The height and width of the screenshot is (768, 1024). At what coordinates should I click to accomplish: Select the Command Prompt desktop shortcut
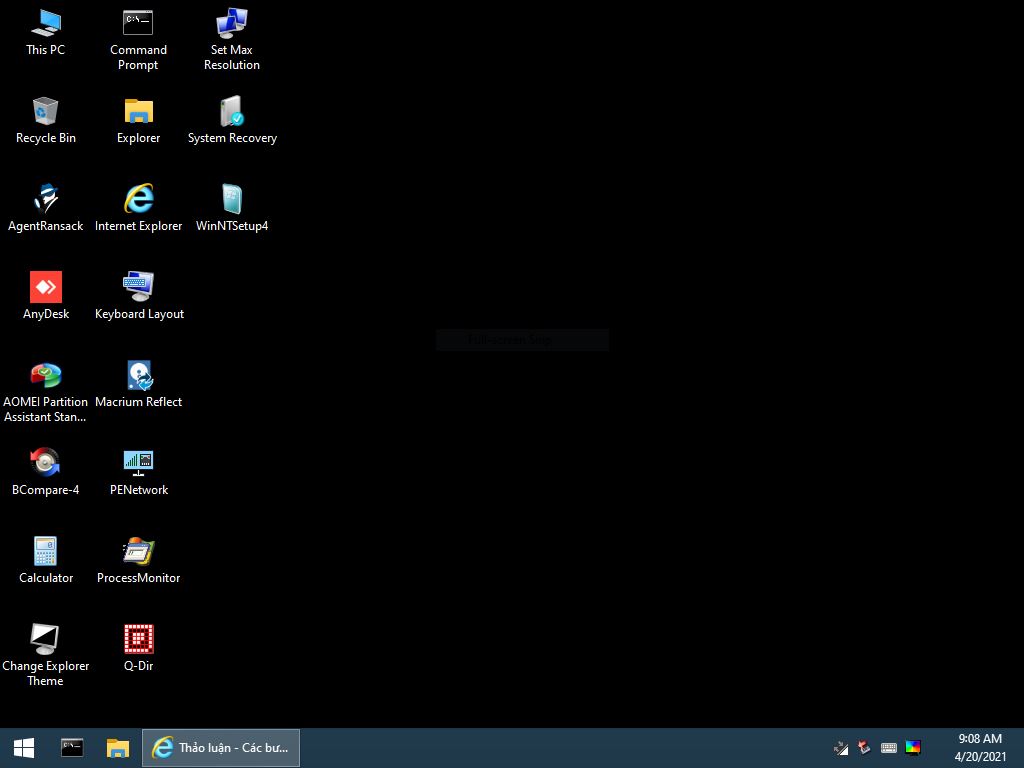coord(138,40)
